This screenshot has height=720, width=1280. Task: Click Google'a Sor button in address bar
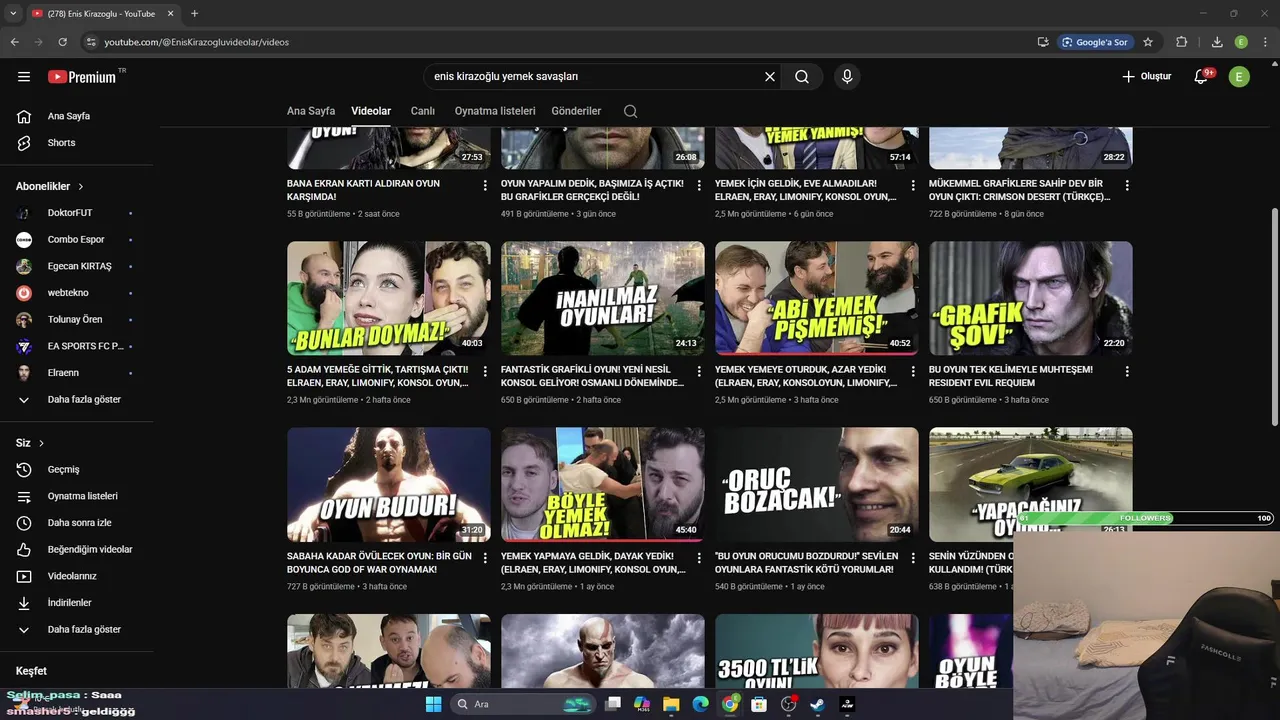click(x=1095, y=42)
